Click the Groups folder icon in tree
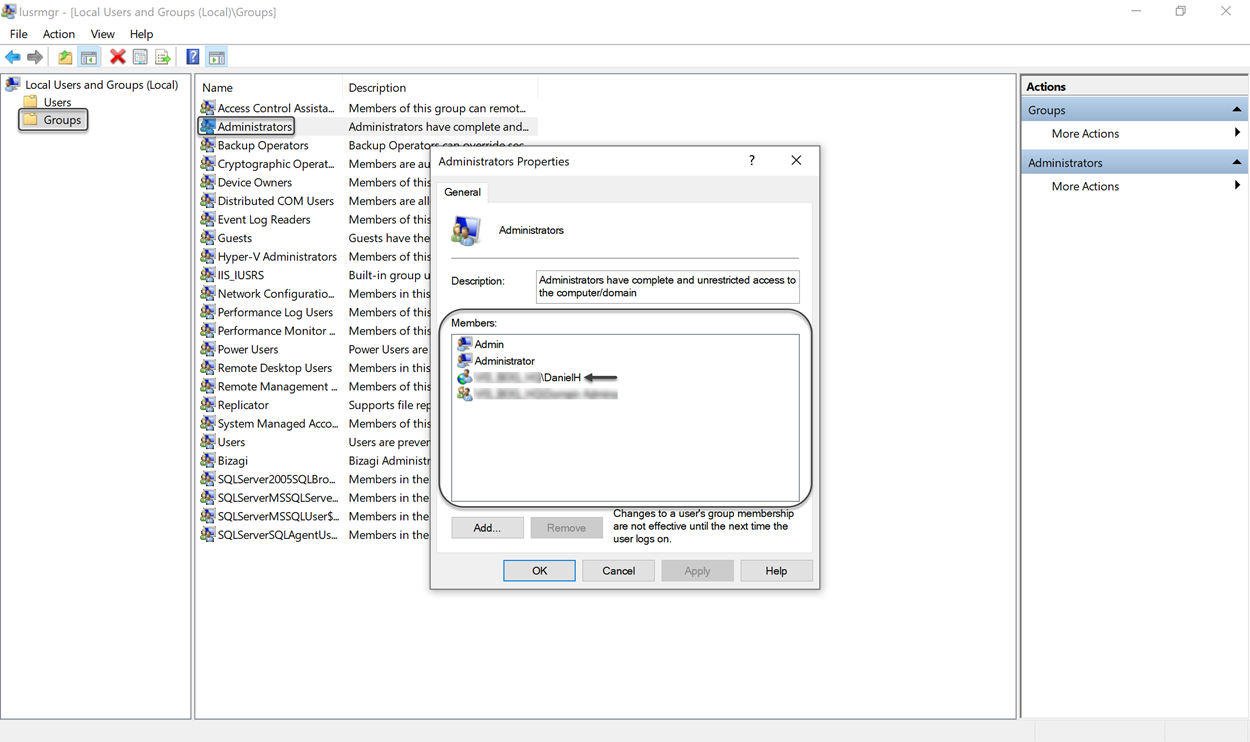This screenshot has height=742, width=1250. 31,120
